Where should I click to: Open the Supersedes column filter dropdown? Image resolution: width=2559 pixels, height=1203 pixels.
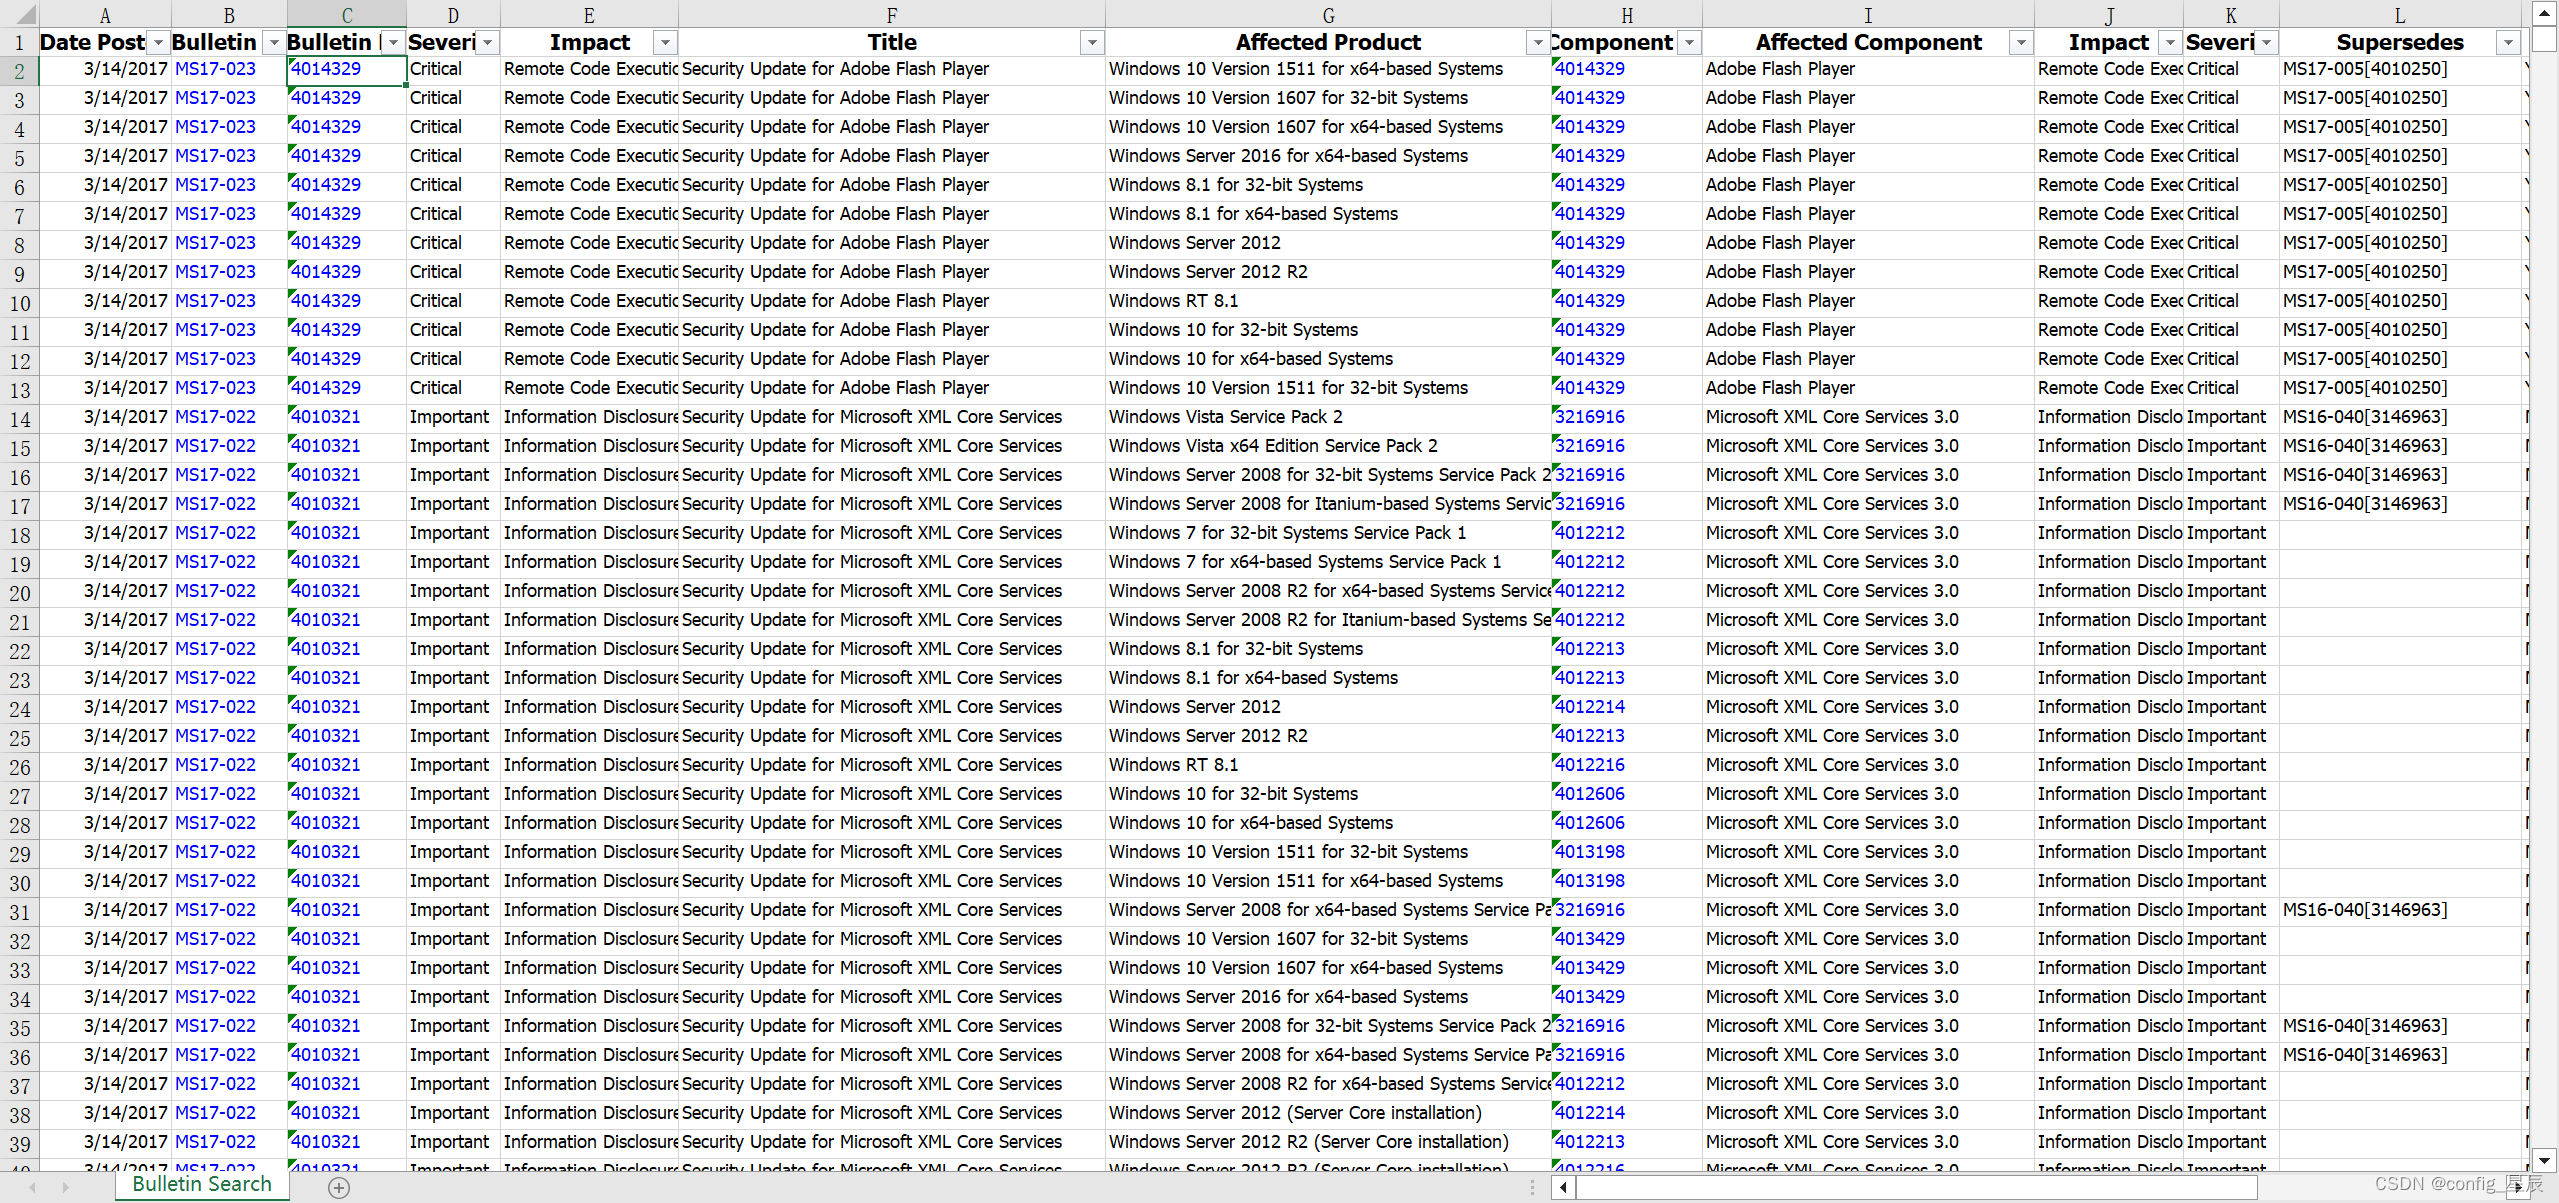[2508, 43]
